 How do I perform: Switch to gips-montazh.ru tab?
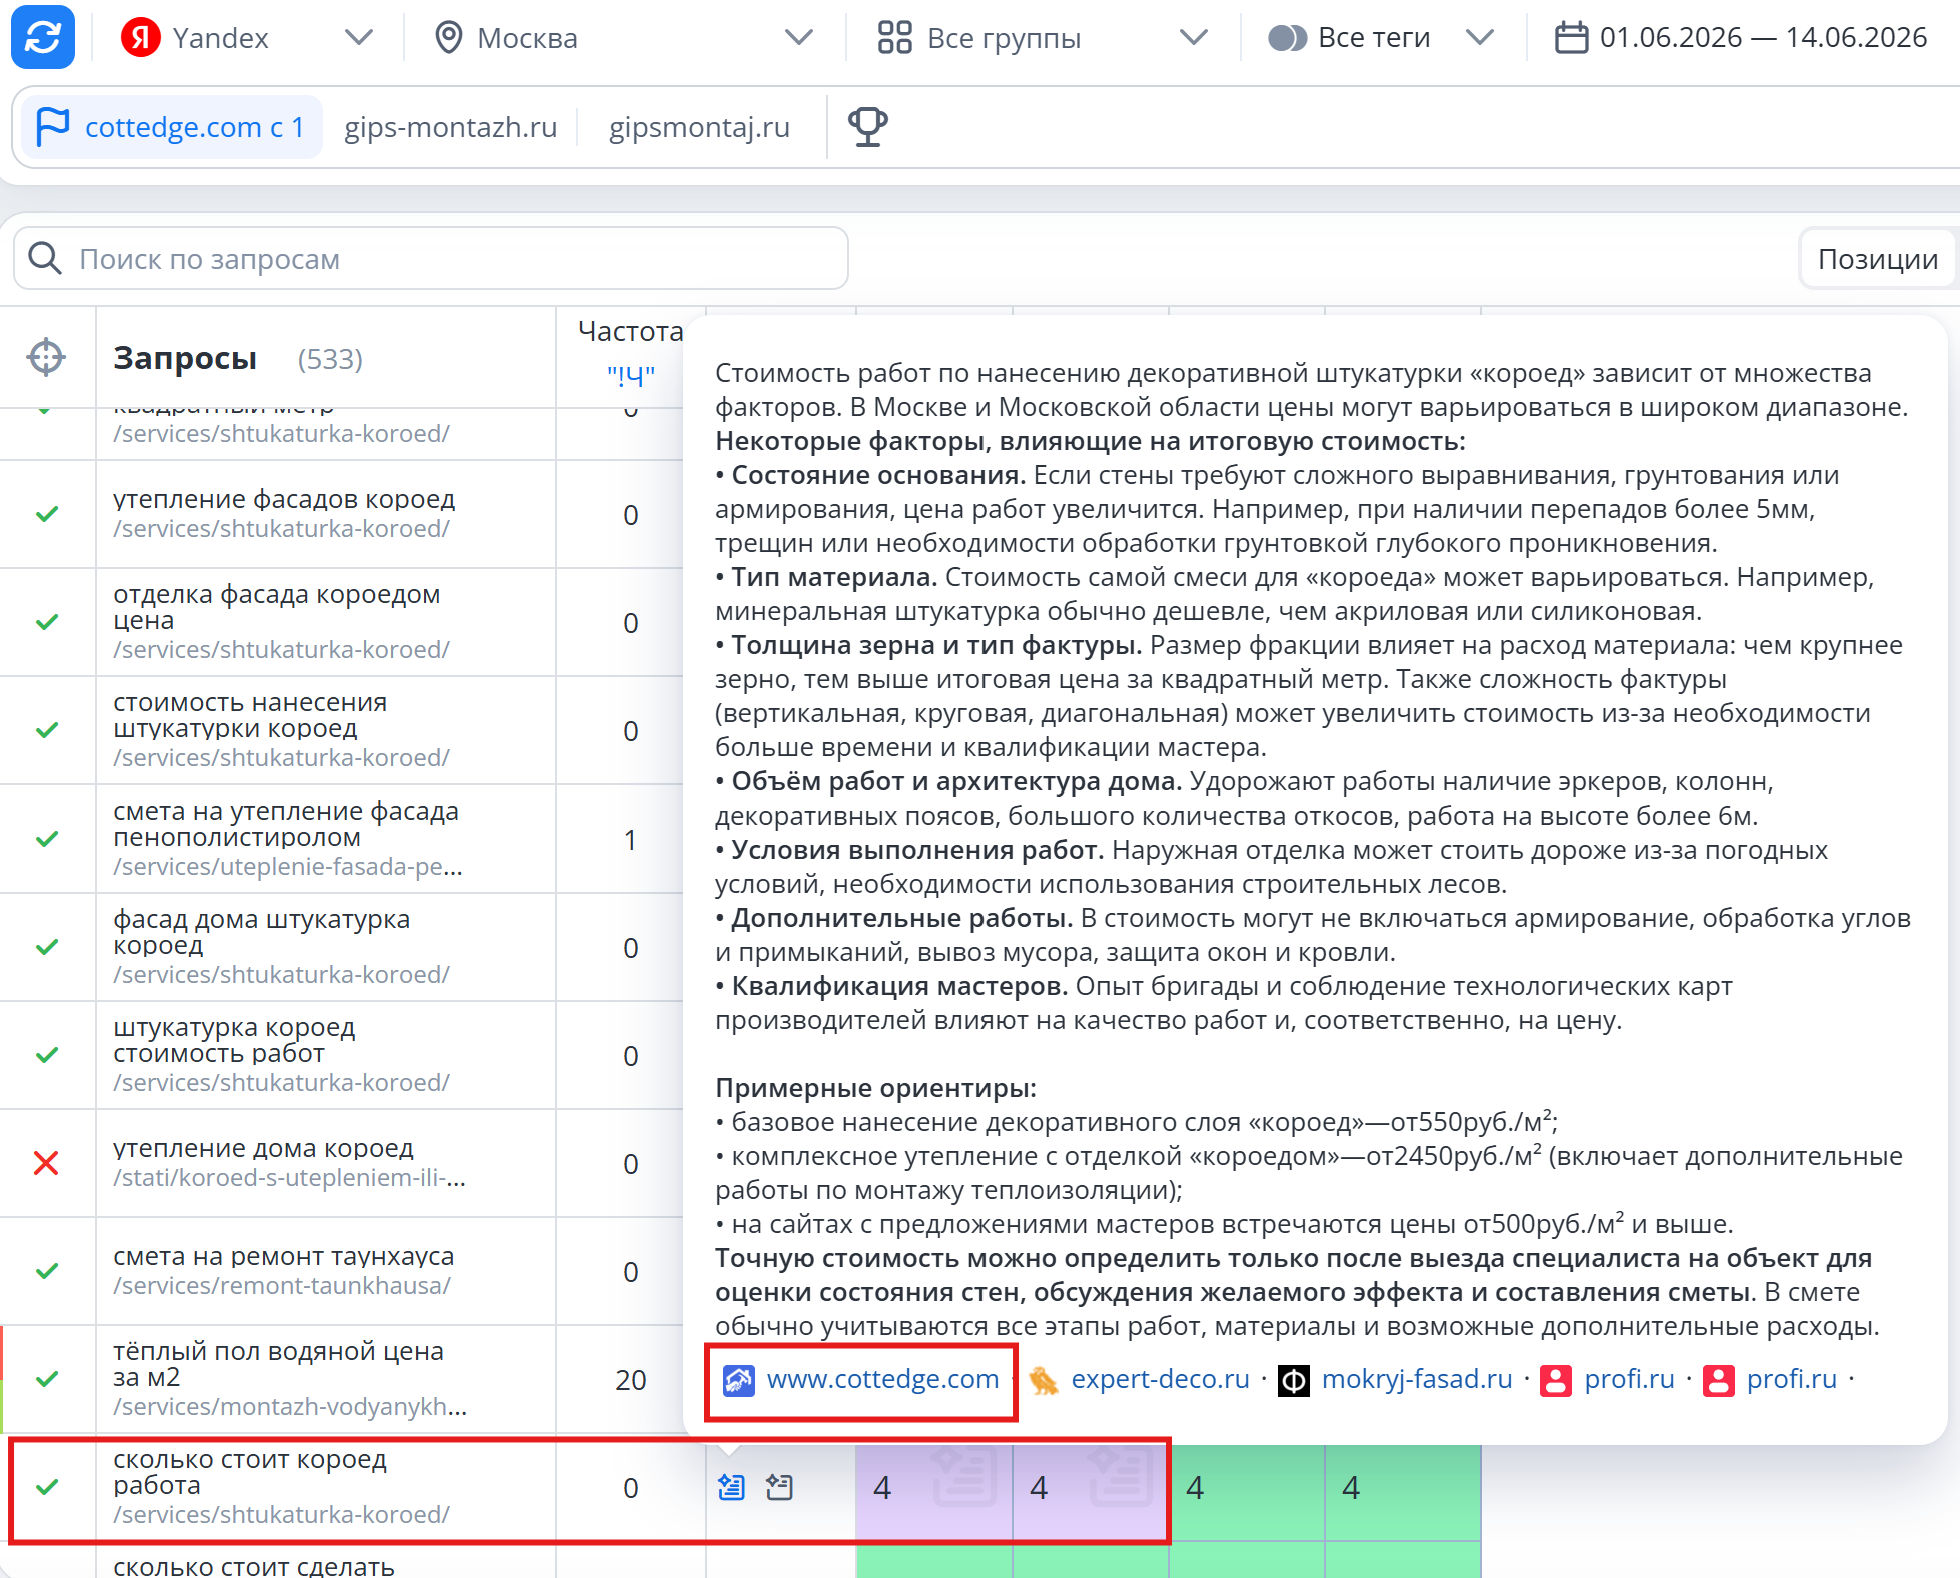pyautogui.click(x=450, y=127)
